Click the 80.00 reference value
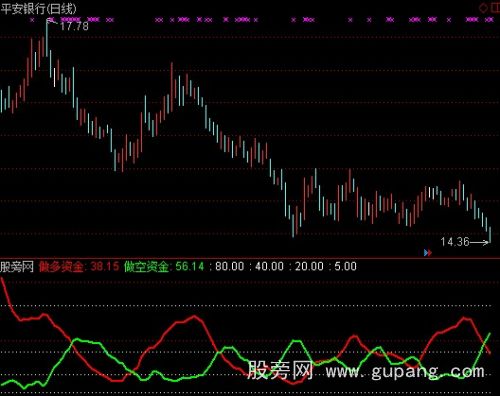500x396 pixels. (230, 266)
